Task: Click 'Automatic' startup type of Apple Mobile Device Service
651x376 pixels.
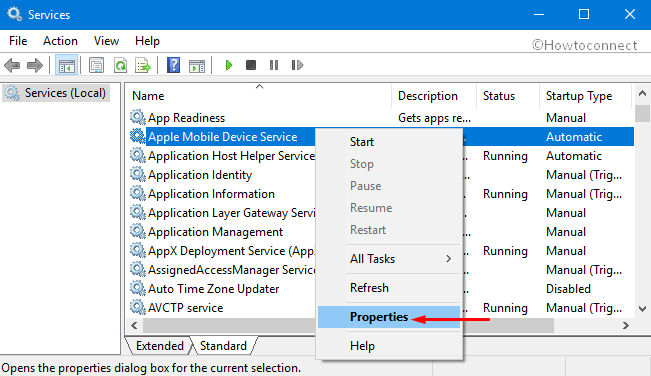Action: (x=574, y=137)
